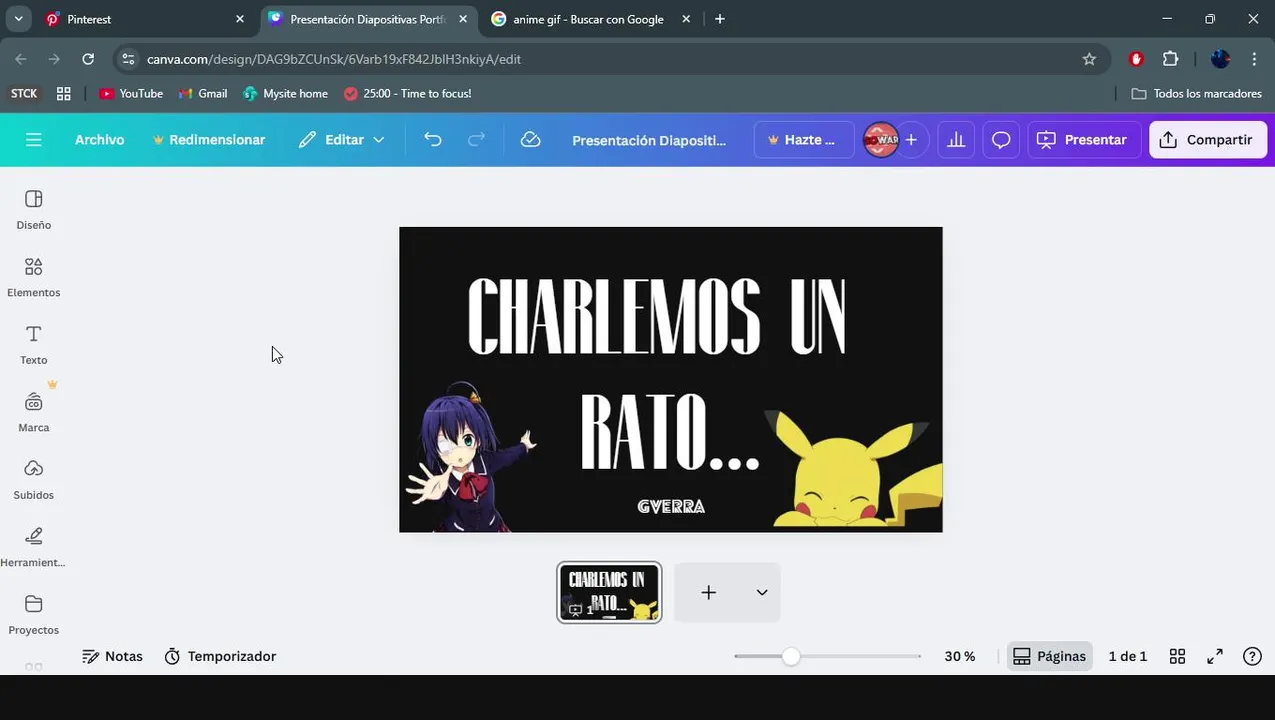1275x720 pixels.
Task: Select the Pikachu image on slide
Action: point(852,468)
